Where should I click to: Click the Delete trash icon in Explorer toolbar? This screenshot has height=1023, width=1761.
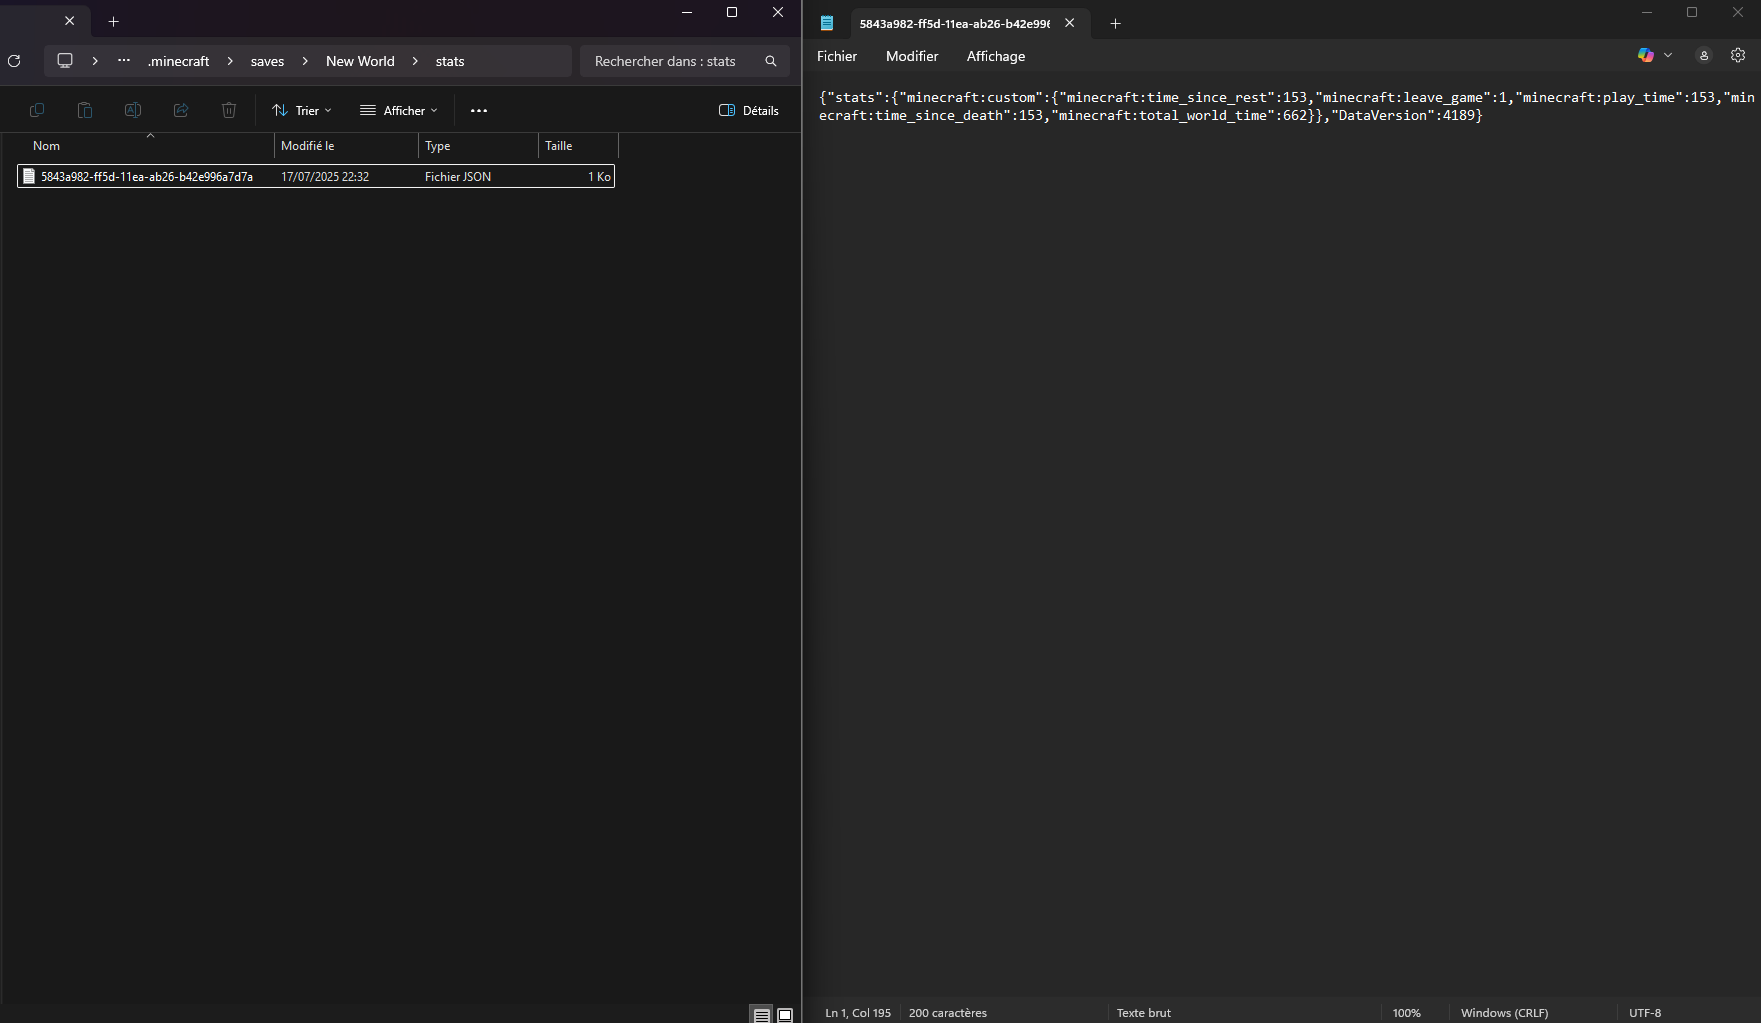[229, 110]
